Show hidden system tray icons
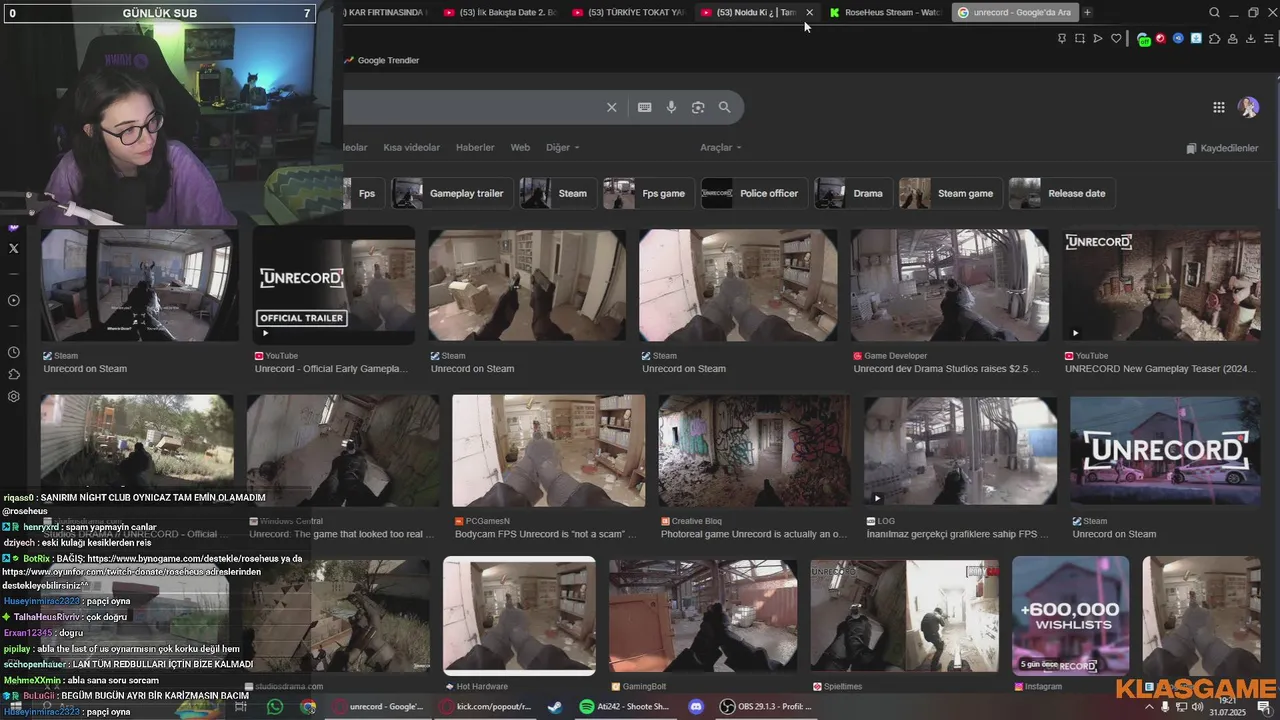The image size is (1280, 720). tap(1147, 707)
